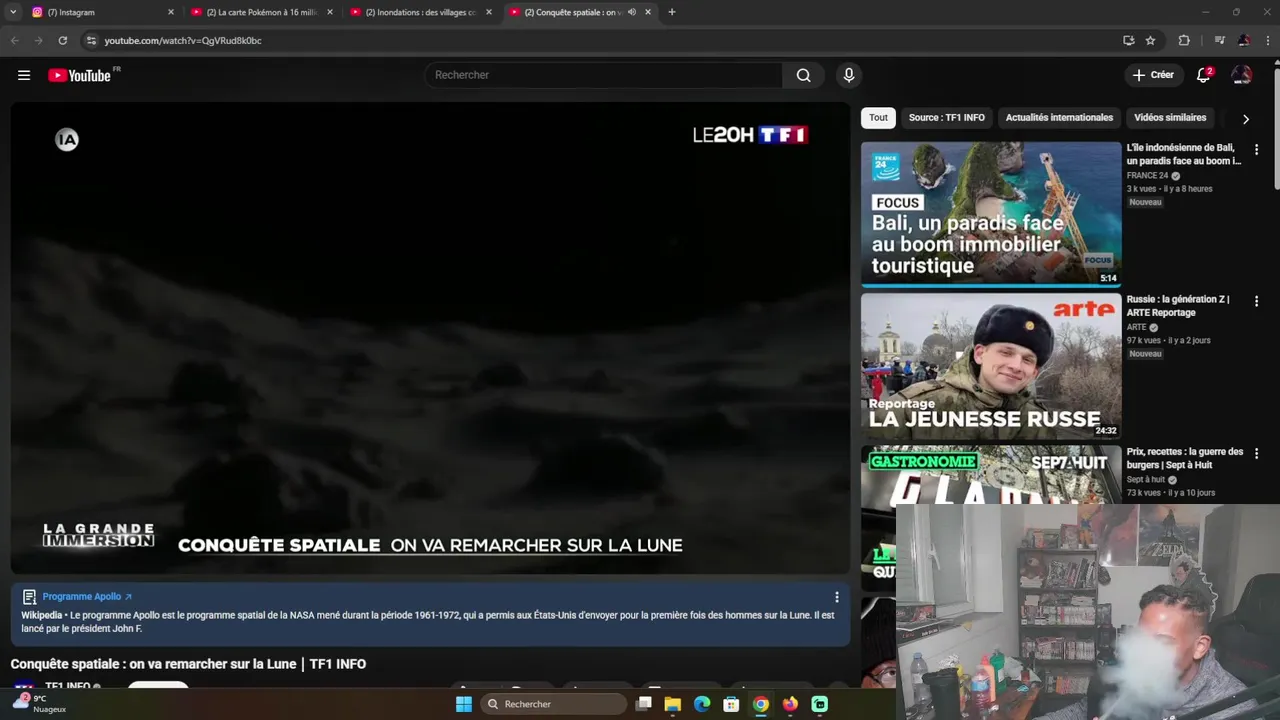Image resolution: width=1280 pixels, height=720 pixels.
Task: Show more filter chips with the arrow
Action: (x=1245, y=119)
